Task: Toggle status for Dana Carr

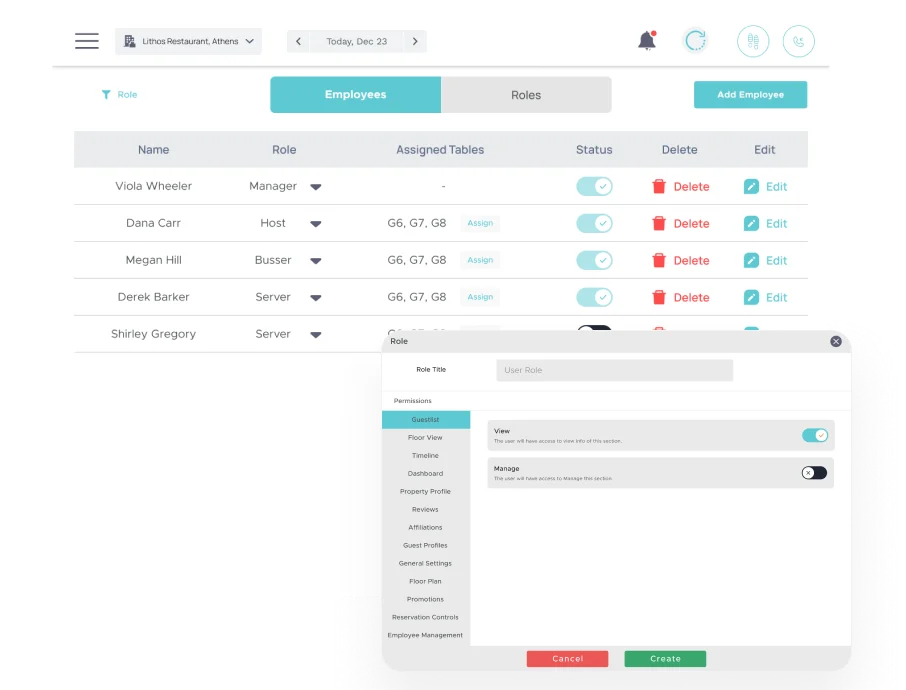Action: [x=594, y=223]
